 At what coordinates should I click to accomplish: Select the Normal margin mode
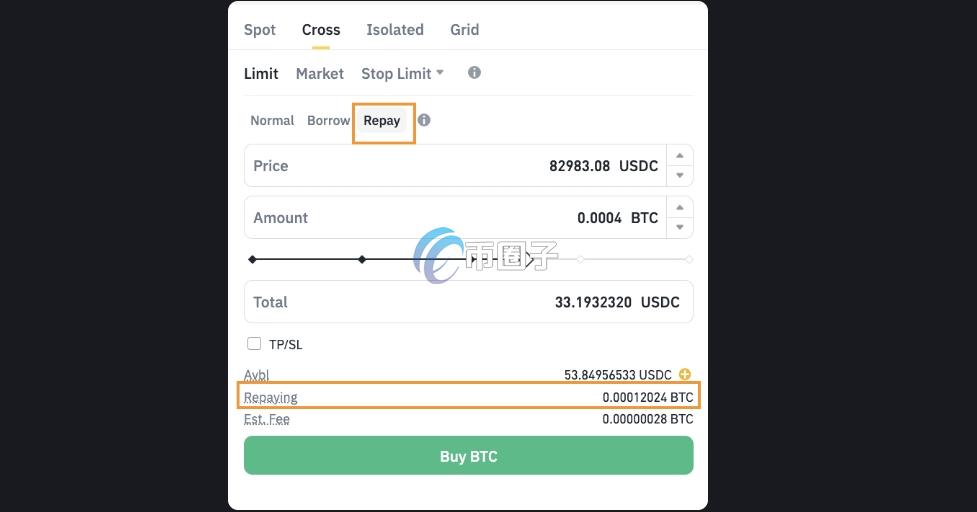[272, 120]
